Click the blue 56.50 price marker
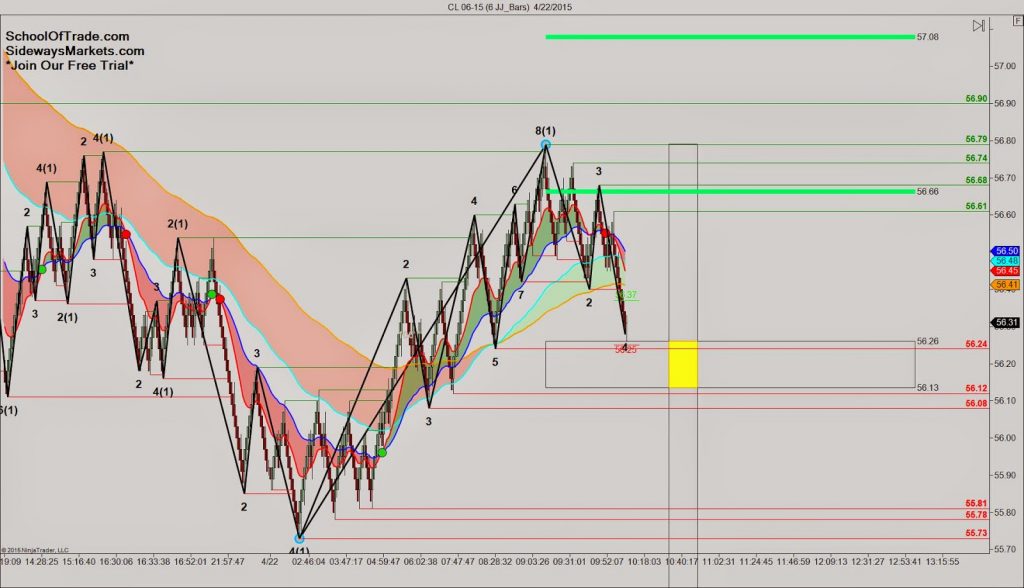 click(1006, 251)
